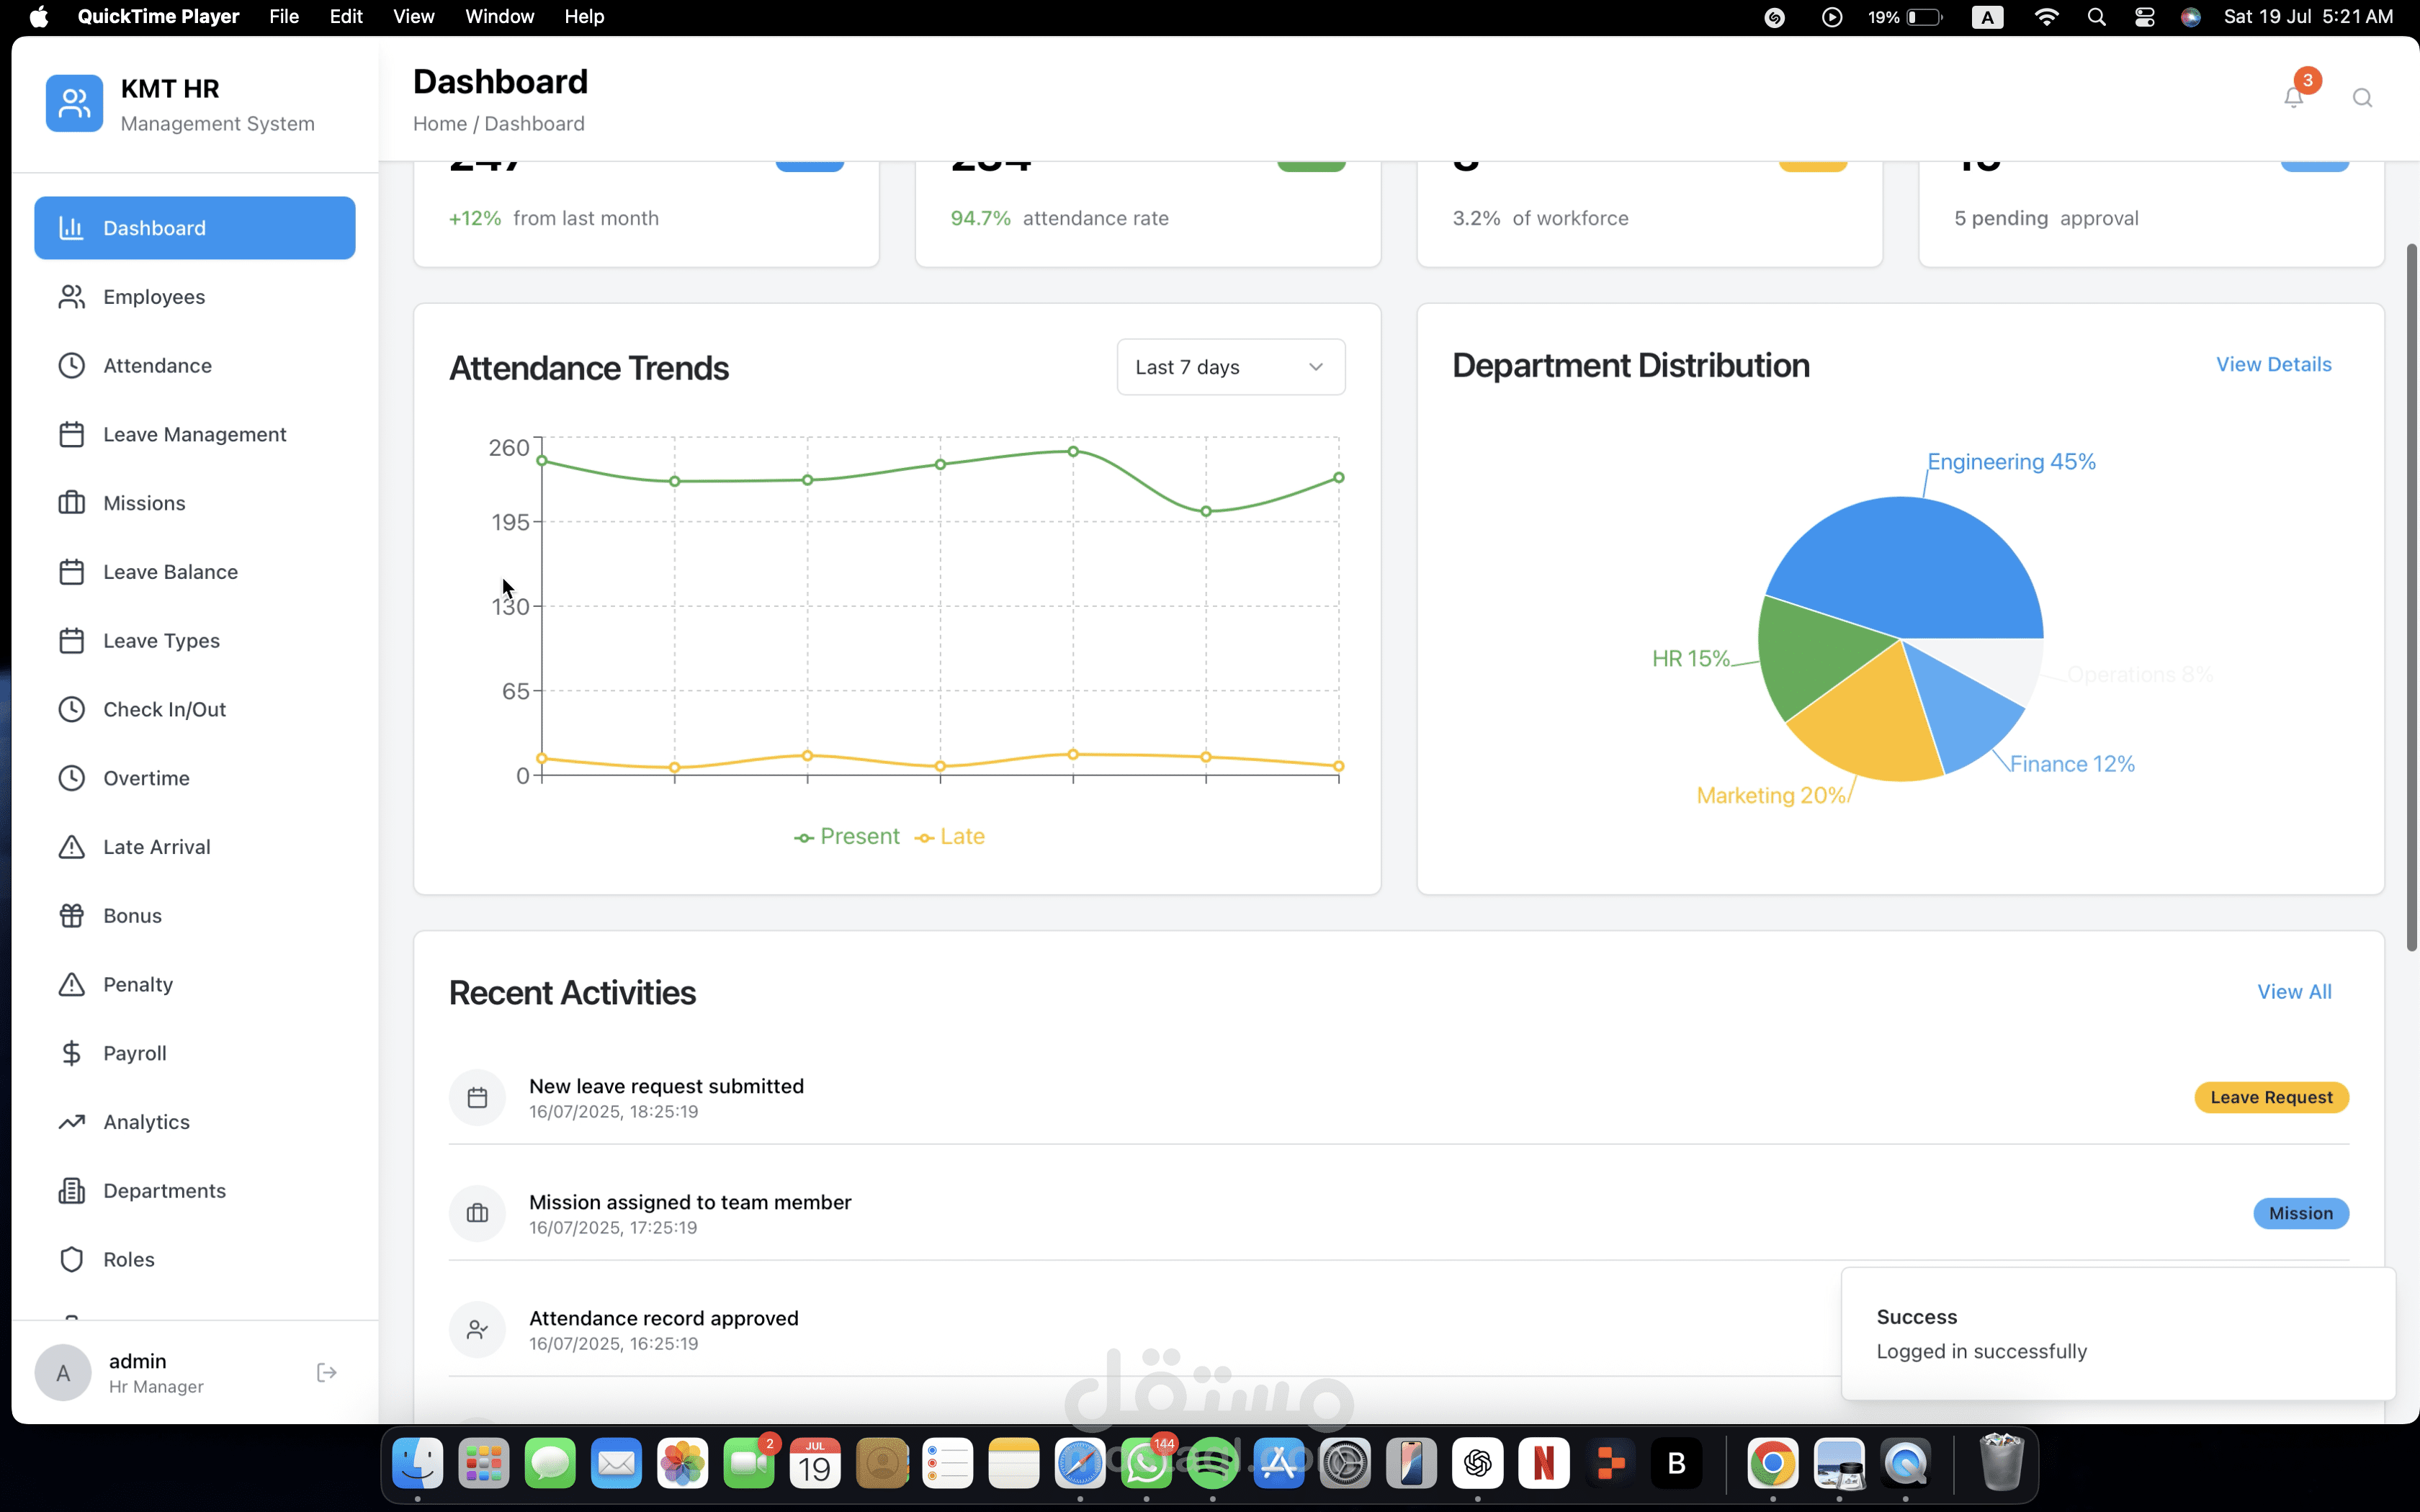Image resolution: width=2420 pixels, height=1512 pixels.
Task: Open Finder from the dock
Action: (417, 1463)
